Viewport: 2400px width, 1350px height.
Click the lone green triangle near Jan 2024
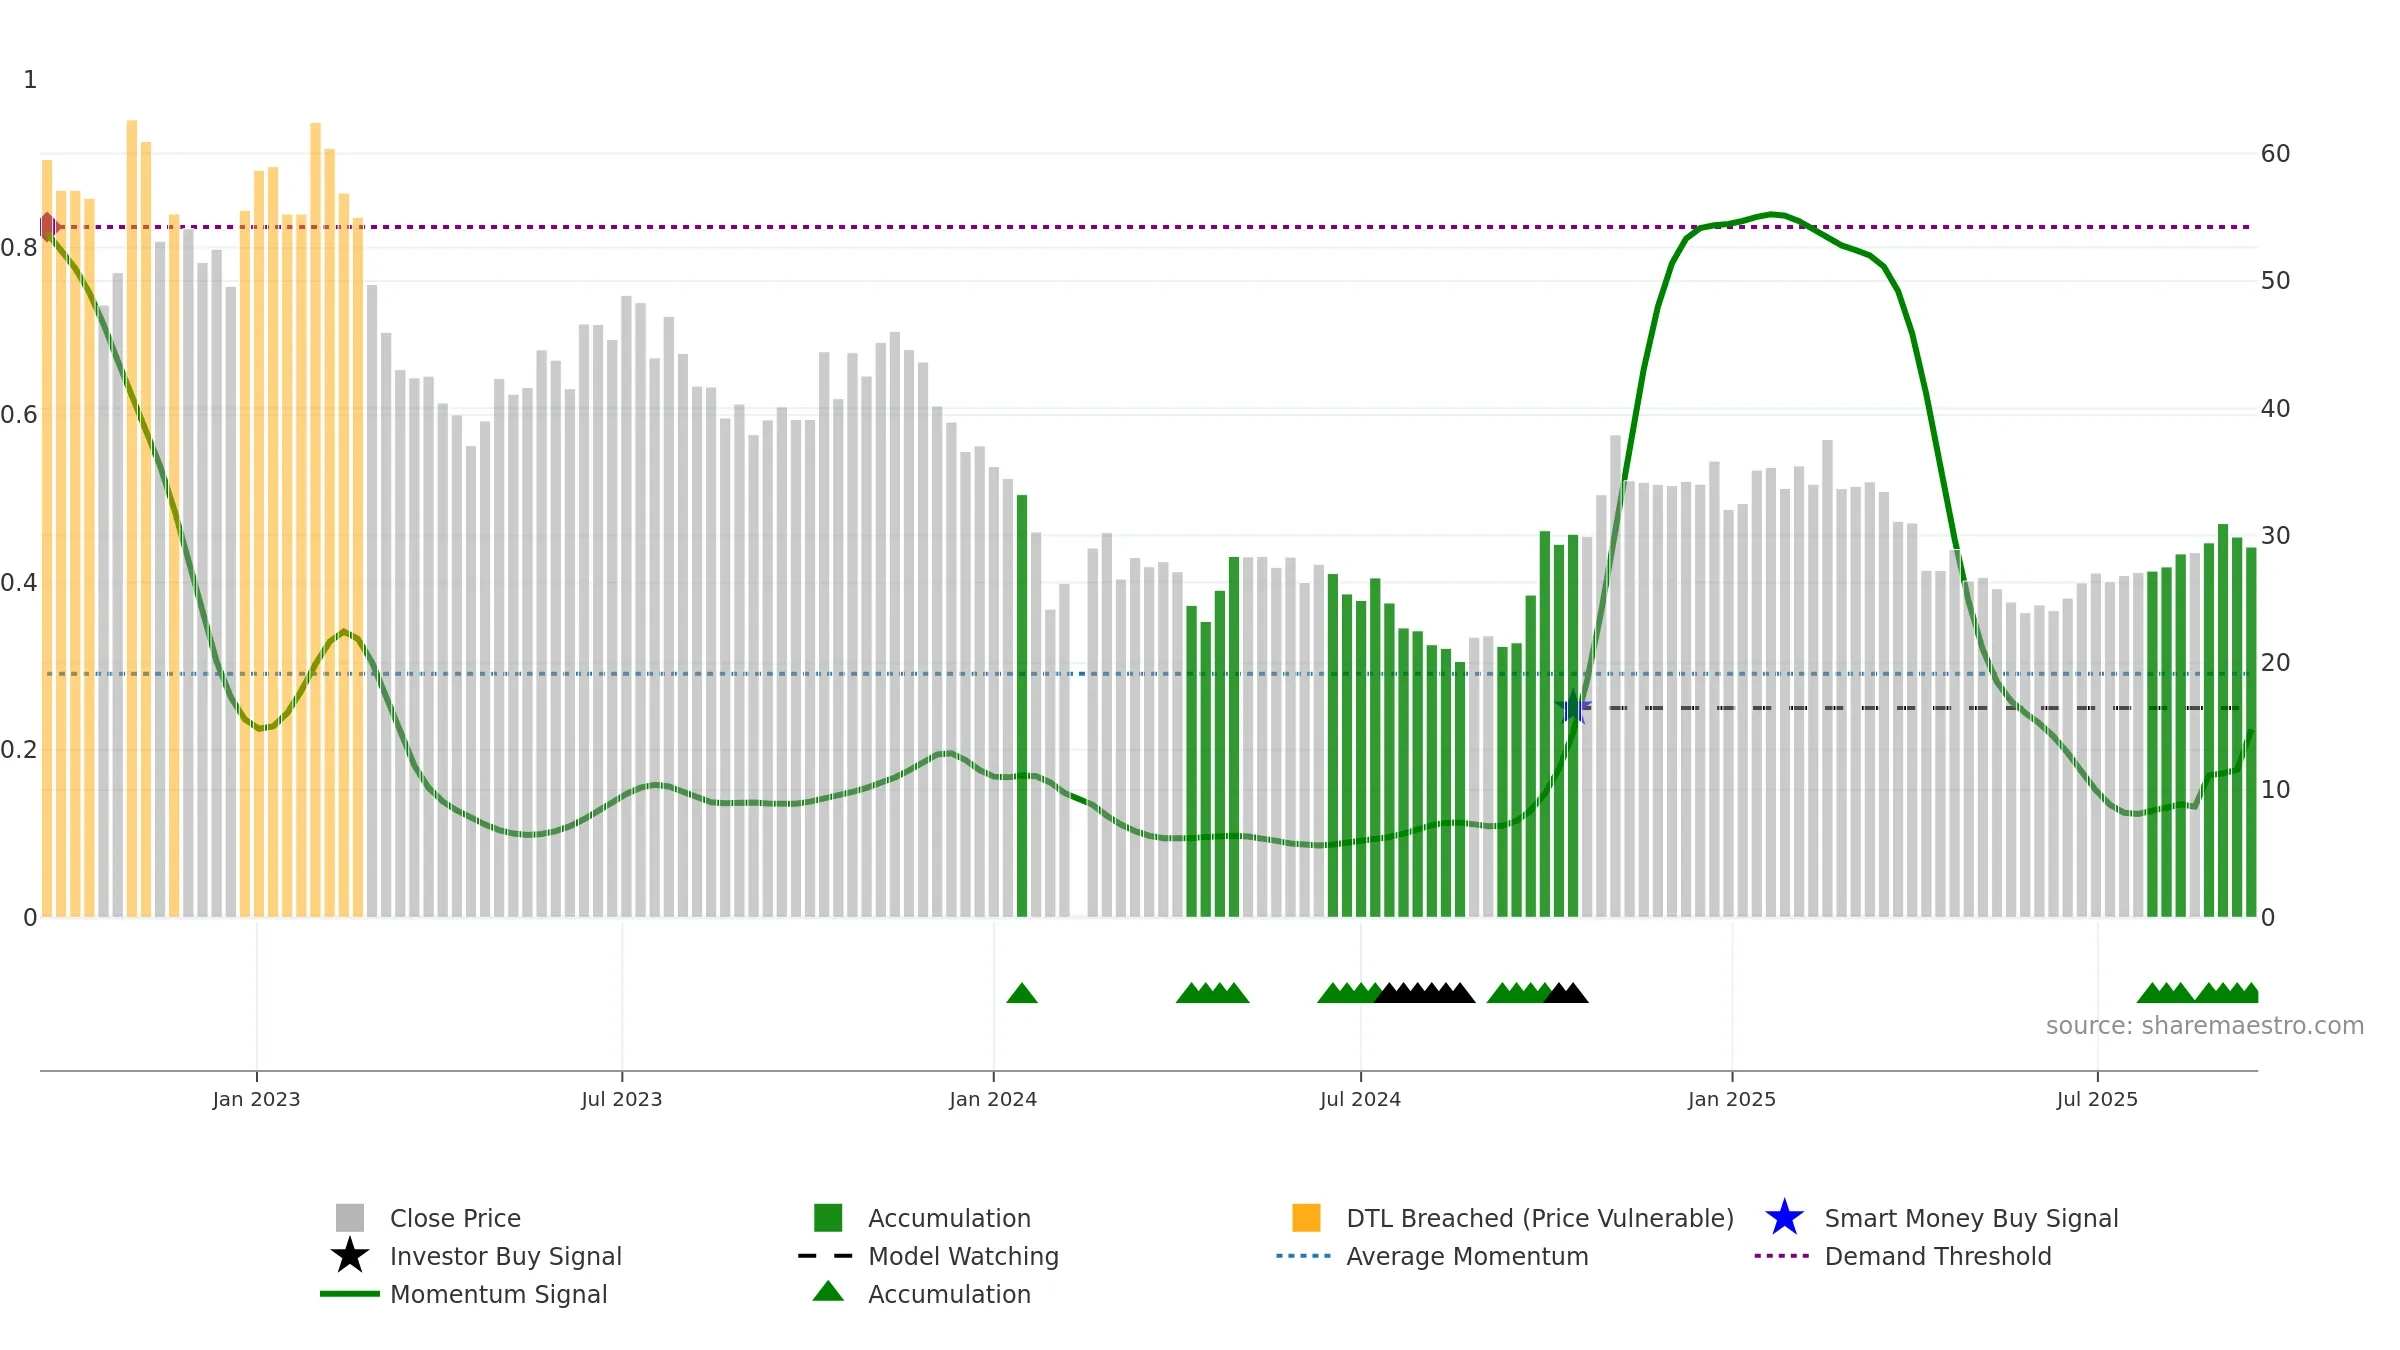pyautogui.click(x=1022, y=993)
